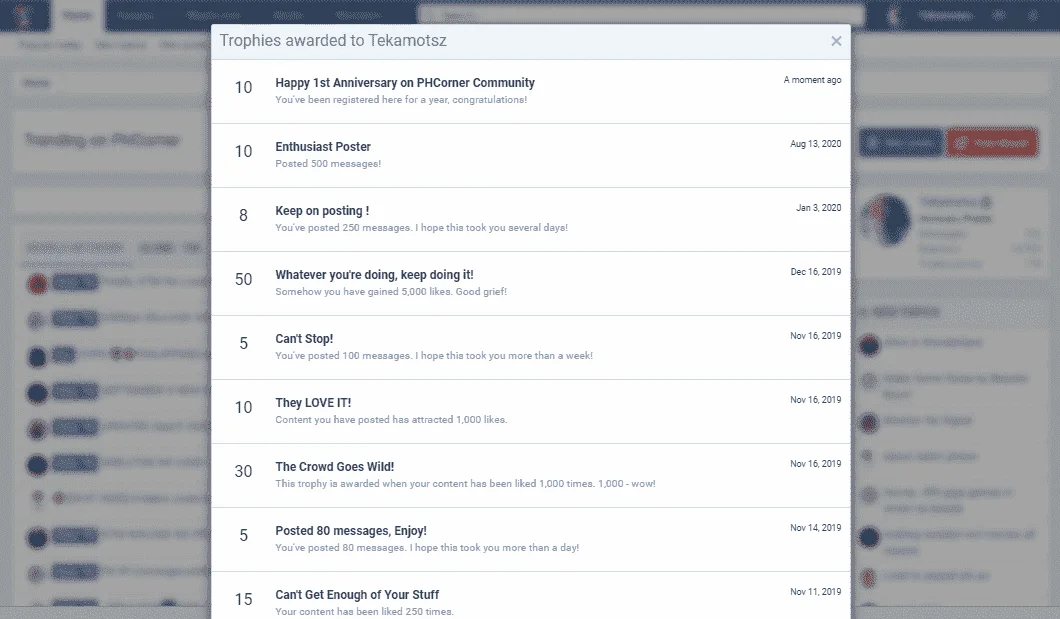
Task: Select 'Posted 80 messages, Enjoy!' trophy title
Action: [x=351, y=531]
